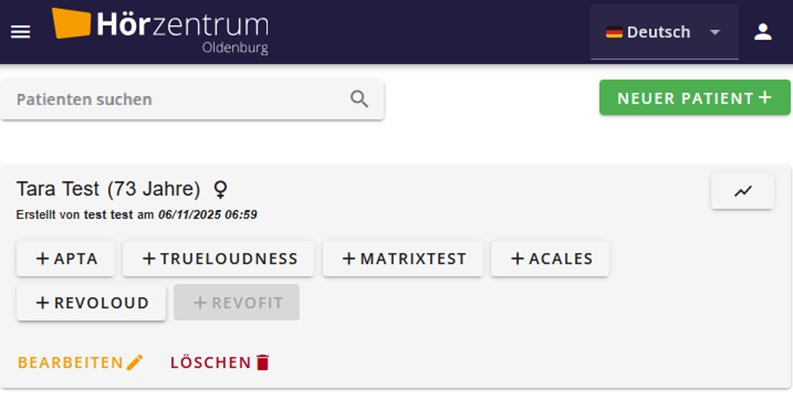Click the German flag icon
This screenshot has height=399, width=793.
click(x=614, y=32)
